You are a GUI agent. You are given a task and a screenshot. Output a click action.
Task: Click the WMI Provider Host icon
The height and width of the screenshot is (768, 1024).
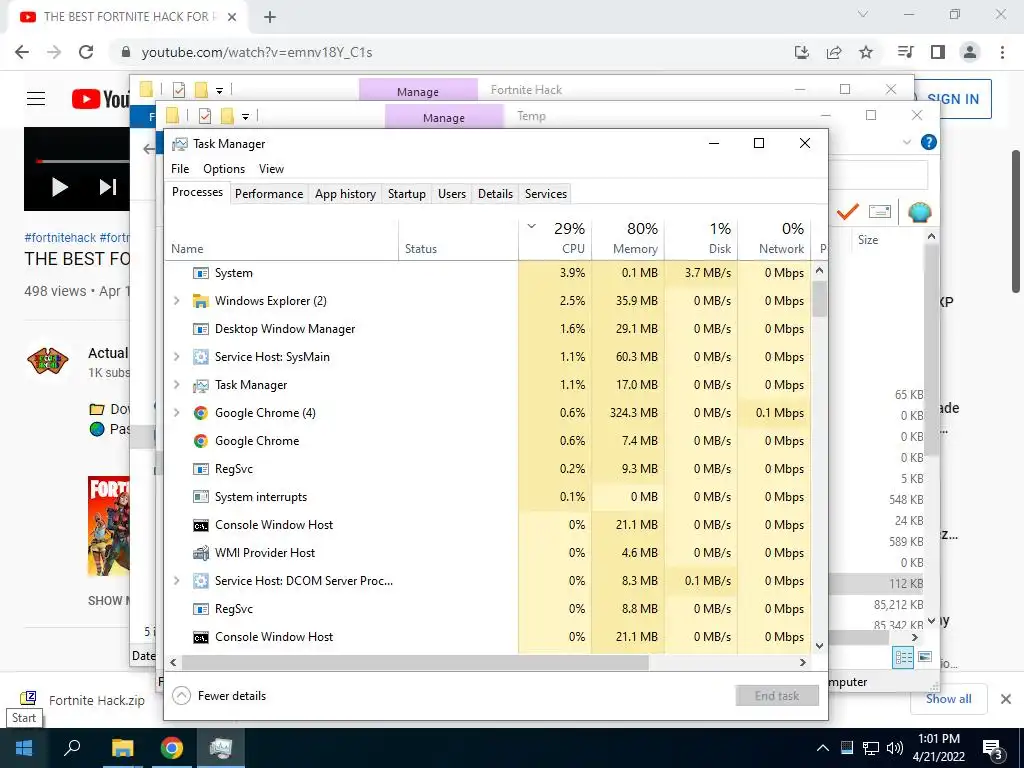coord(200,553)
